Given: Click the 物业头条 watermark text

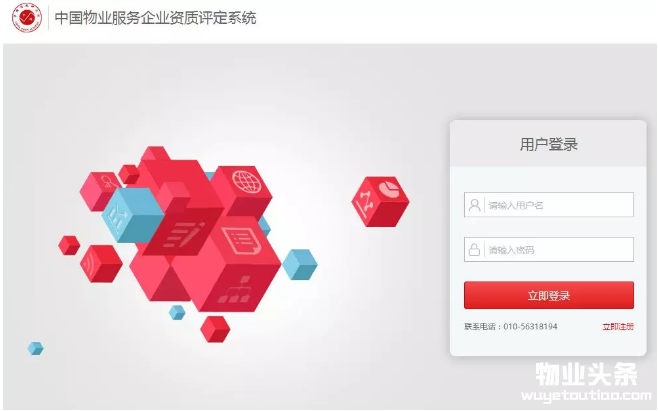Looking at the screenshot, I should click(587, 374).
